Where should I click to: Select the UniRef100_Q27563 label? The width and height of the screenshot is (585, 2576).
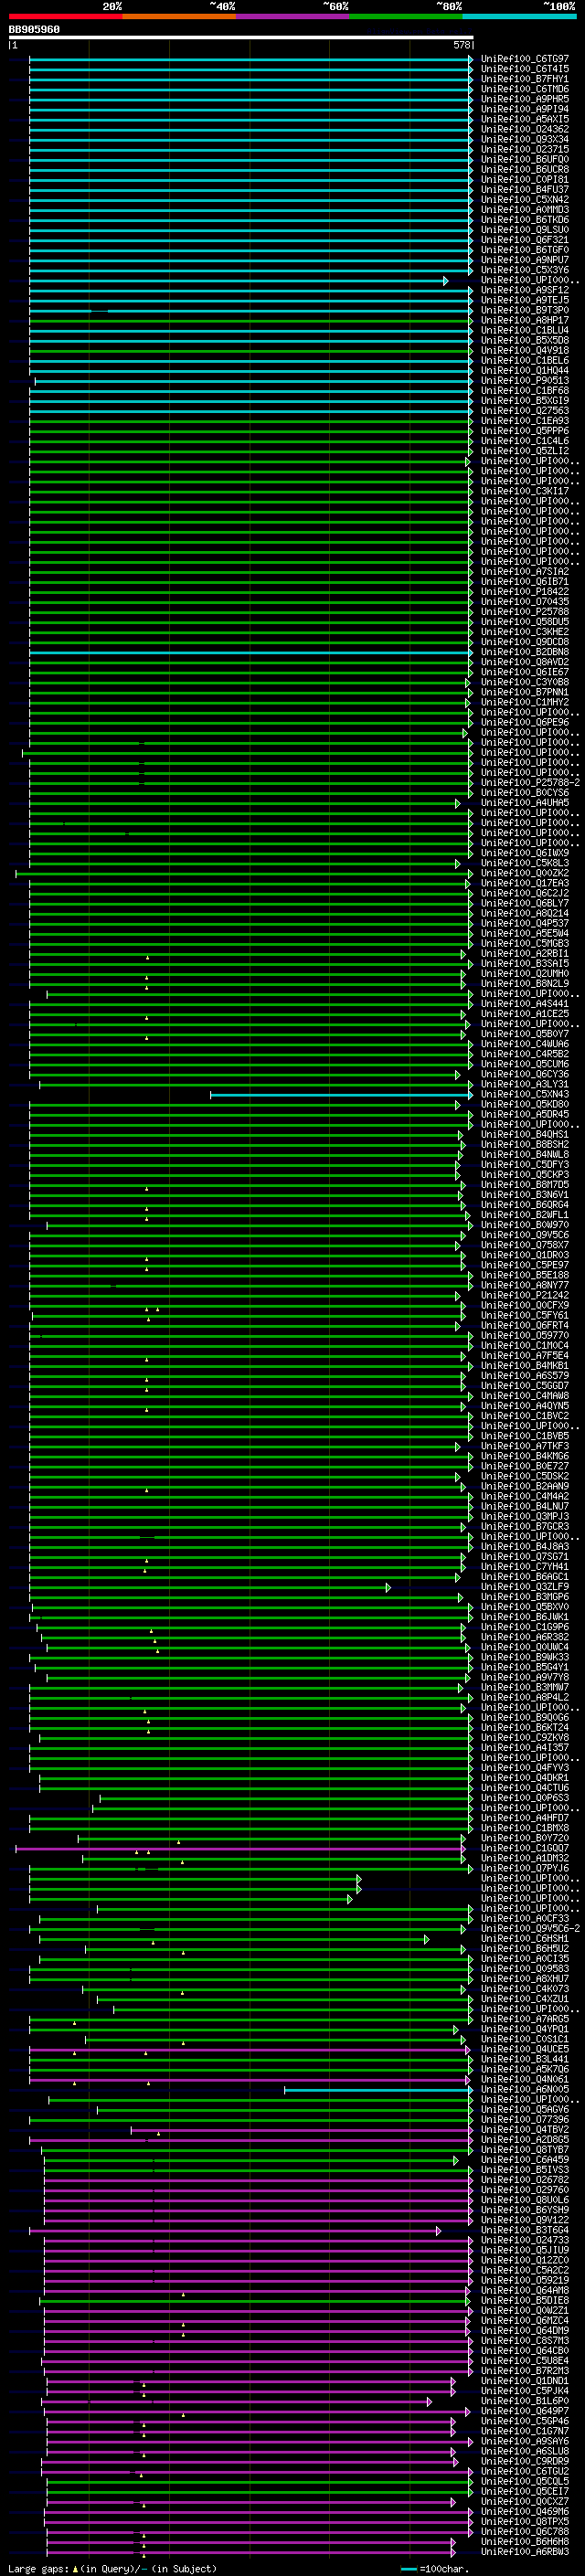(x=525, y=410)
